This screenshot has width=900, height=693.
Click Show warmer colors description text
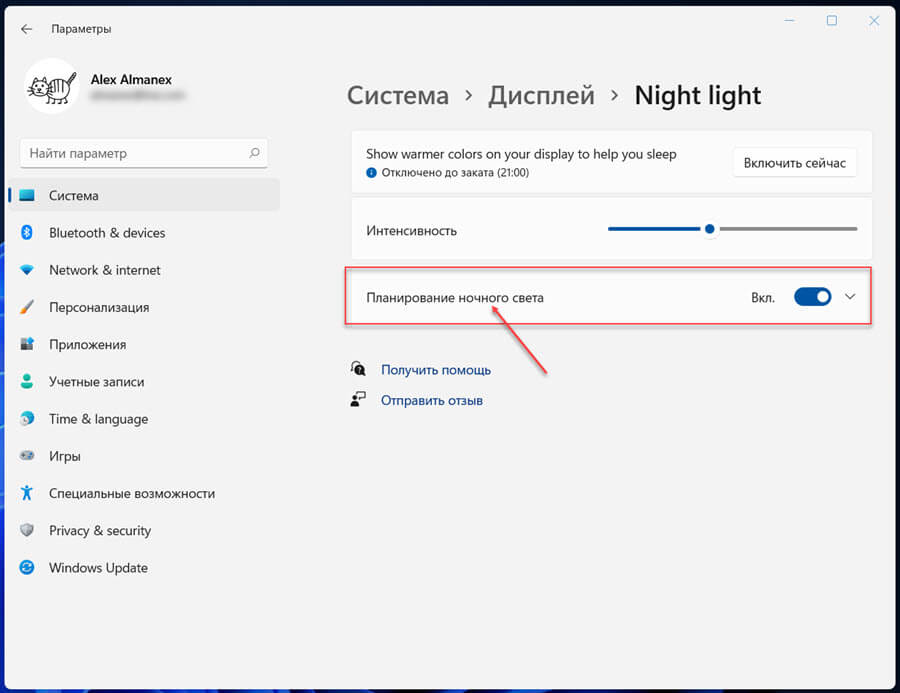[521, 154]
